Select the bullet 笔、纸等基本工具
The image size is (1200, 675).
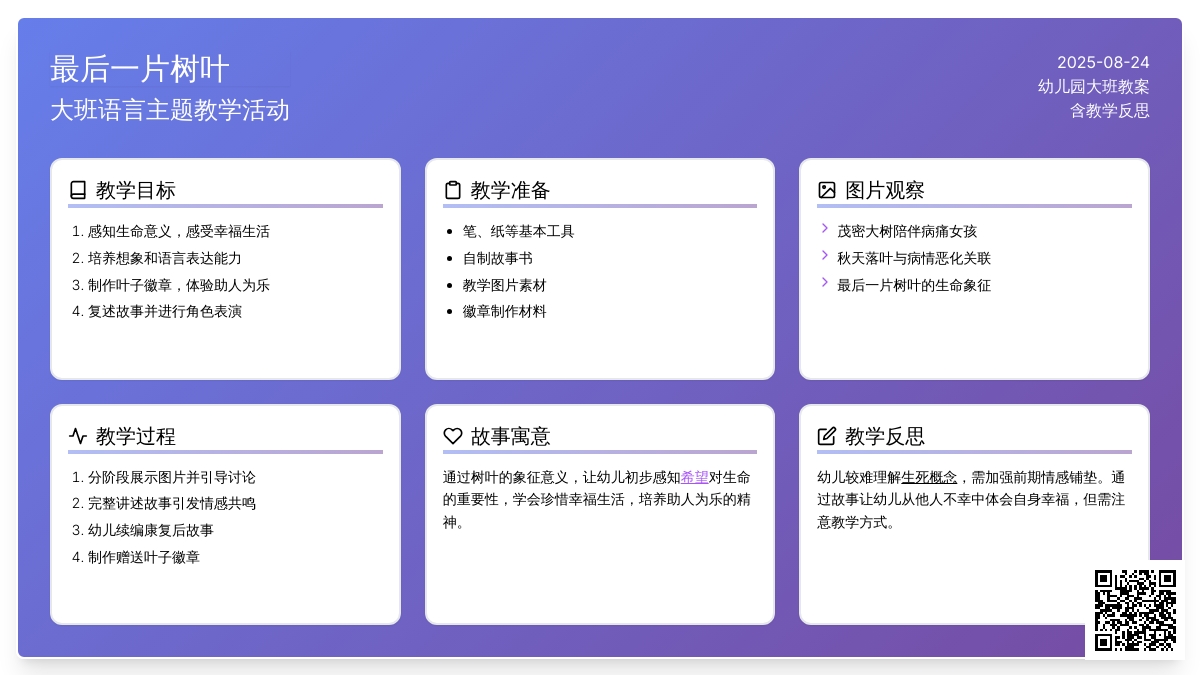518,231
